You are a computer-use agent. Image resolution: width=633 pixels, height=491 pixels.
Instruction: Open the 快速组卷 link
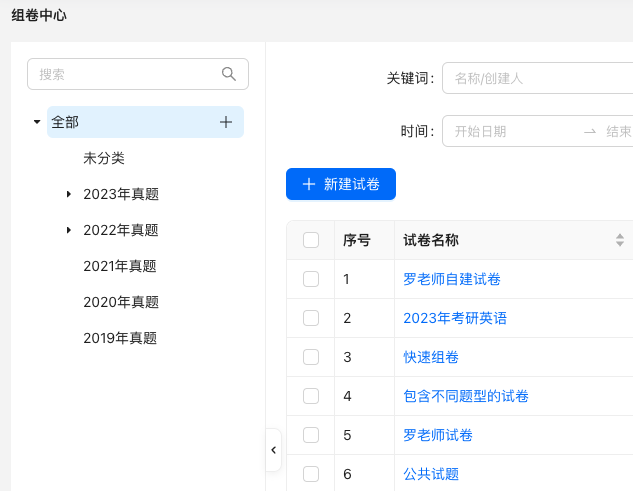pos(431,357)
